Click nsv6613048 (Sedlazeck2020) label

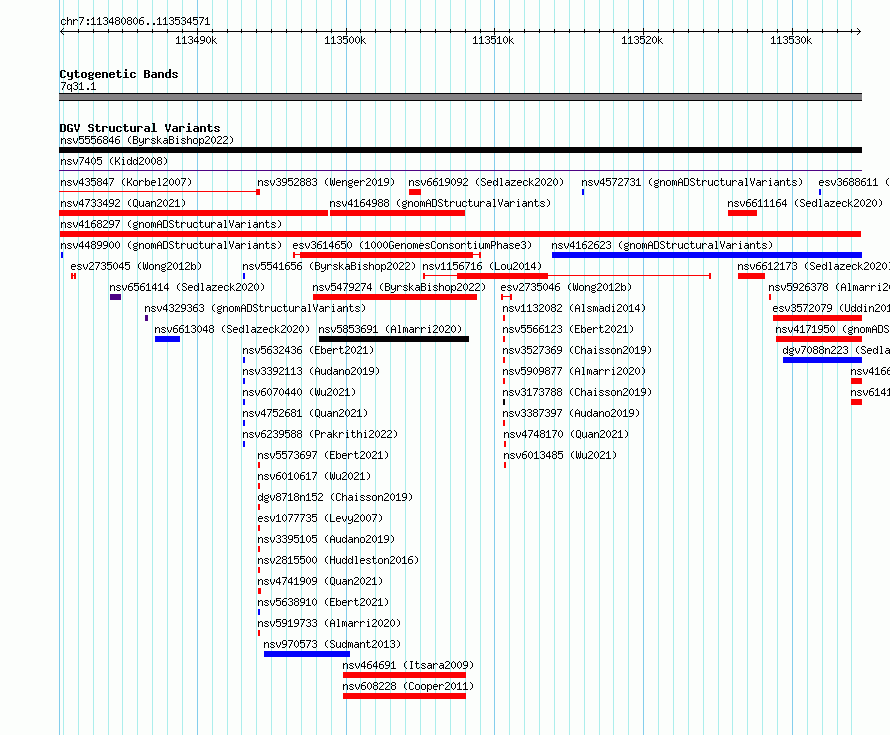[x=232, y=329]
